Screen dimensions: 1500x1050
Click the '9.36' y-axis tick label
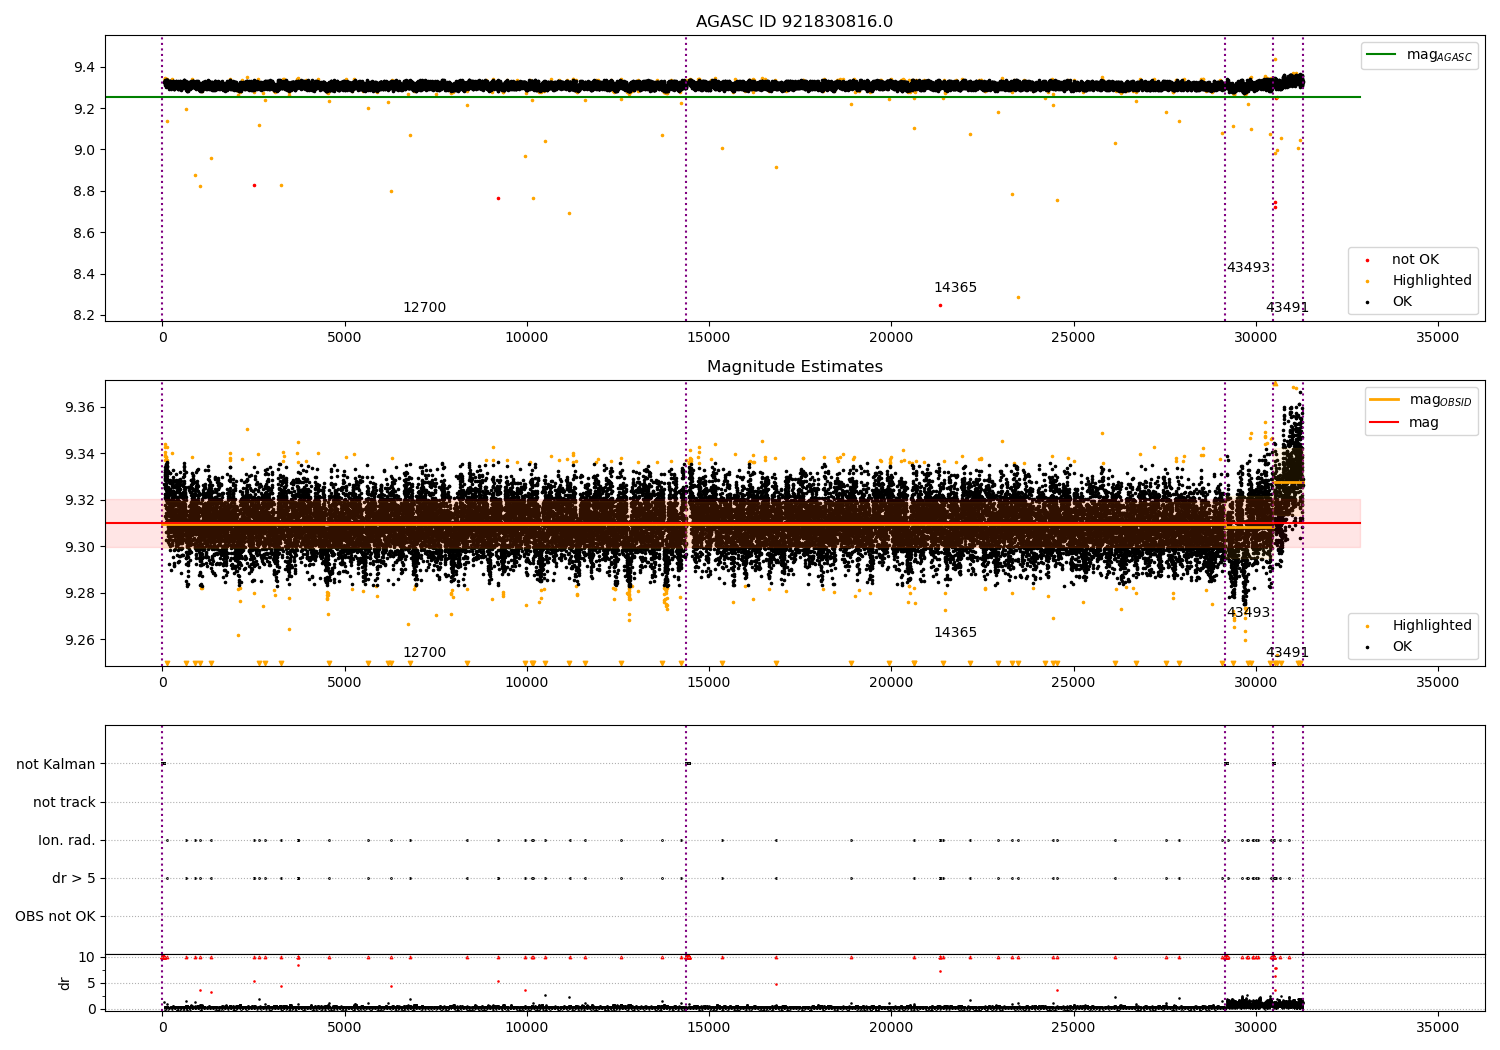(81, 407)
